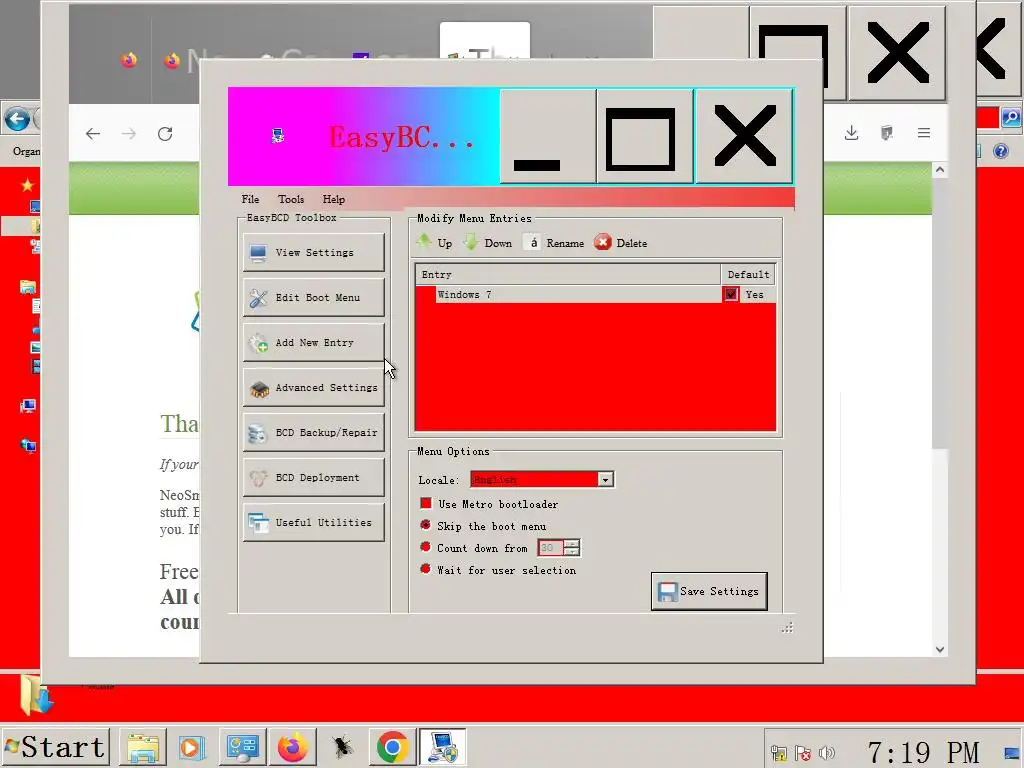Viewport: 1024px width, 768px height.
Task: Click the Firefox extension icon beside downloads
Action: (x=886, y=133)
